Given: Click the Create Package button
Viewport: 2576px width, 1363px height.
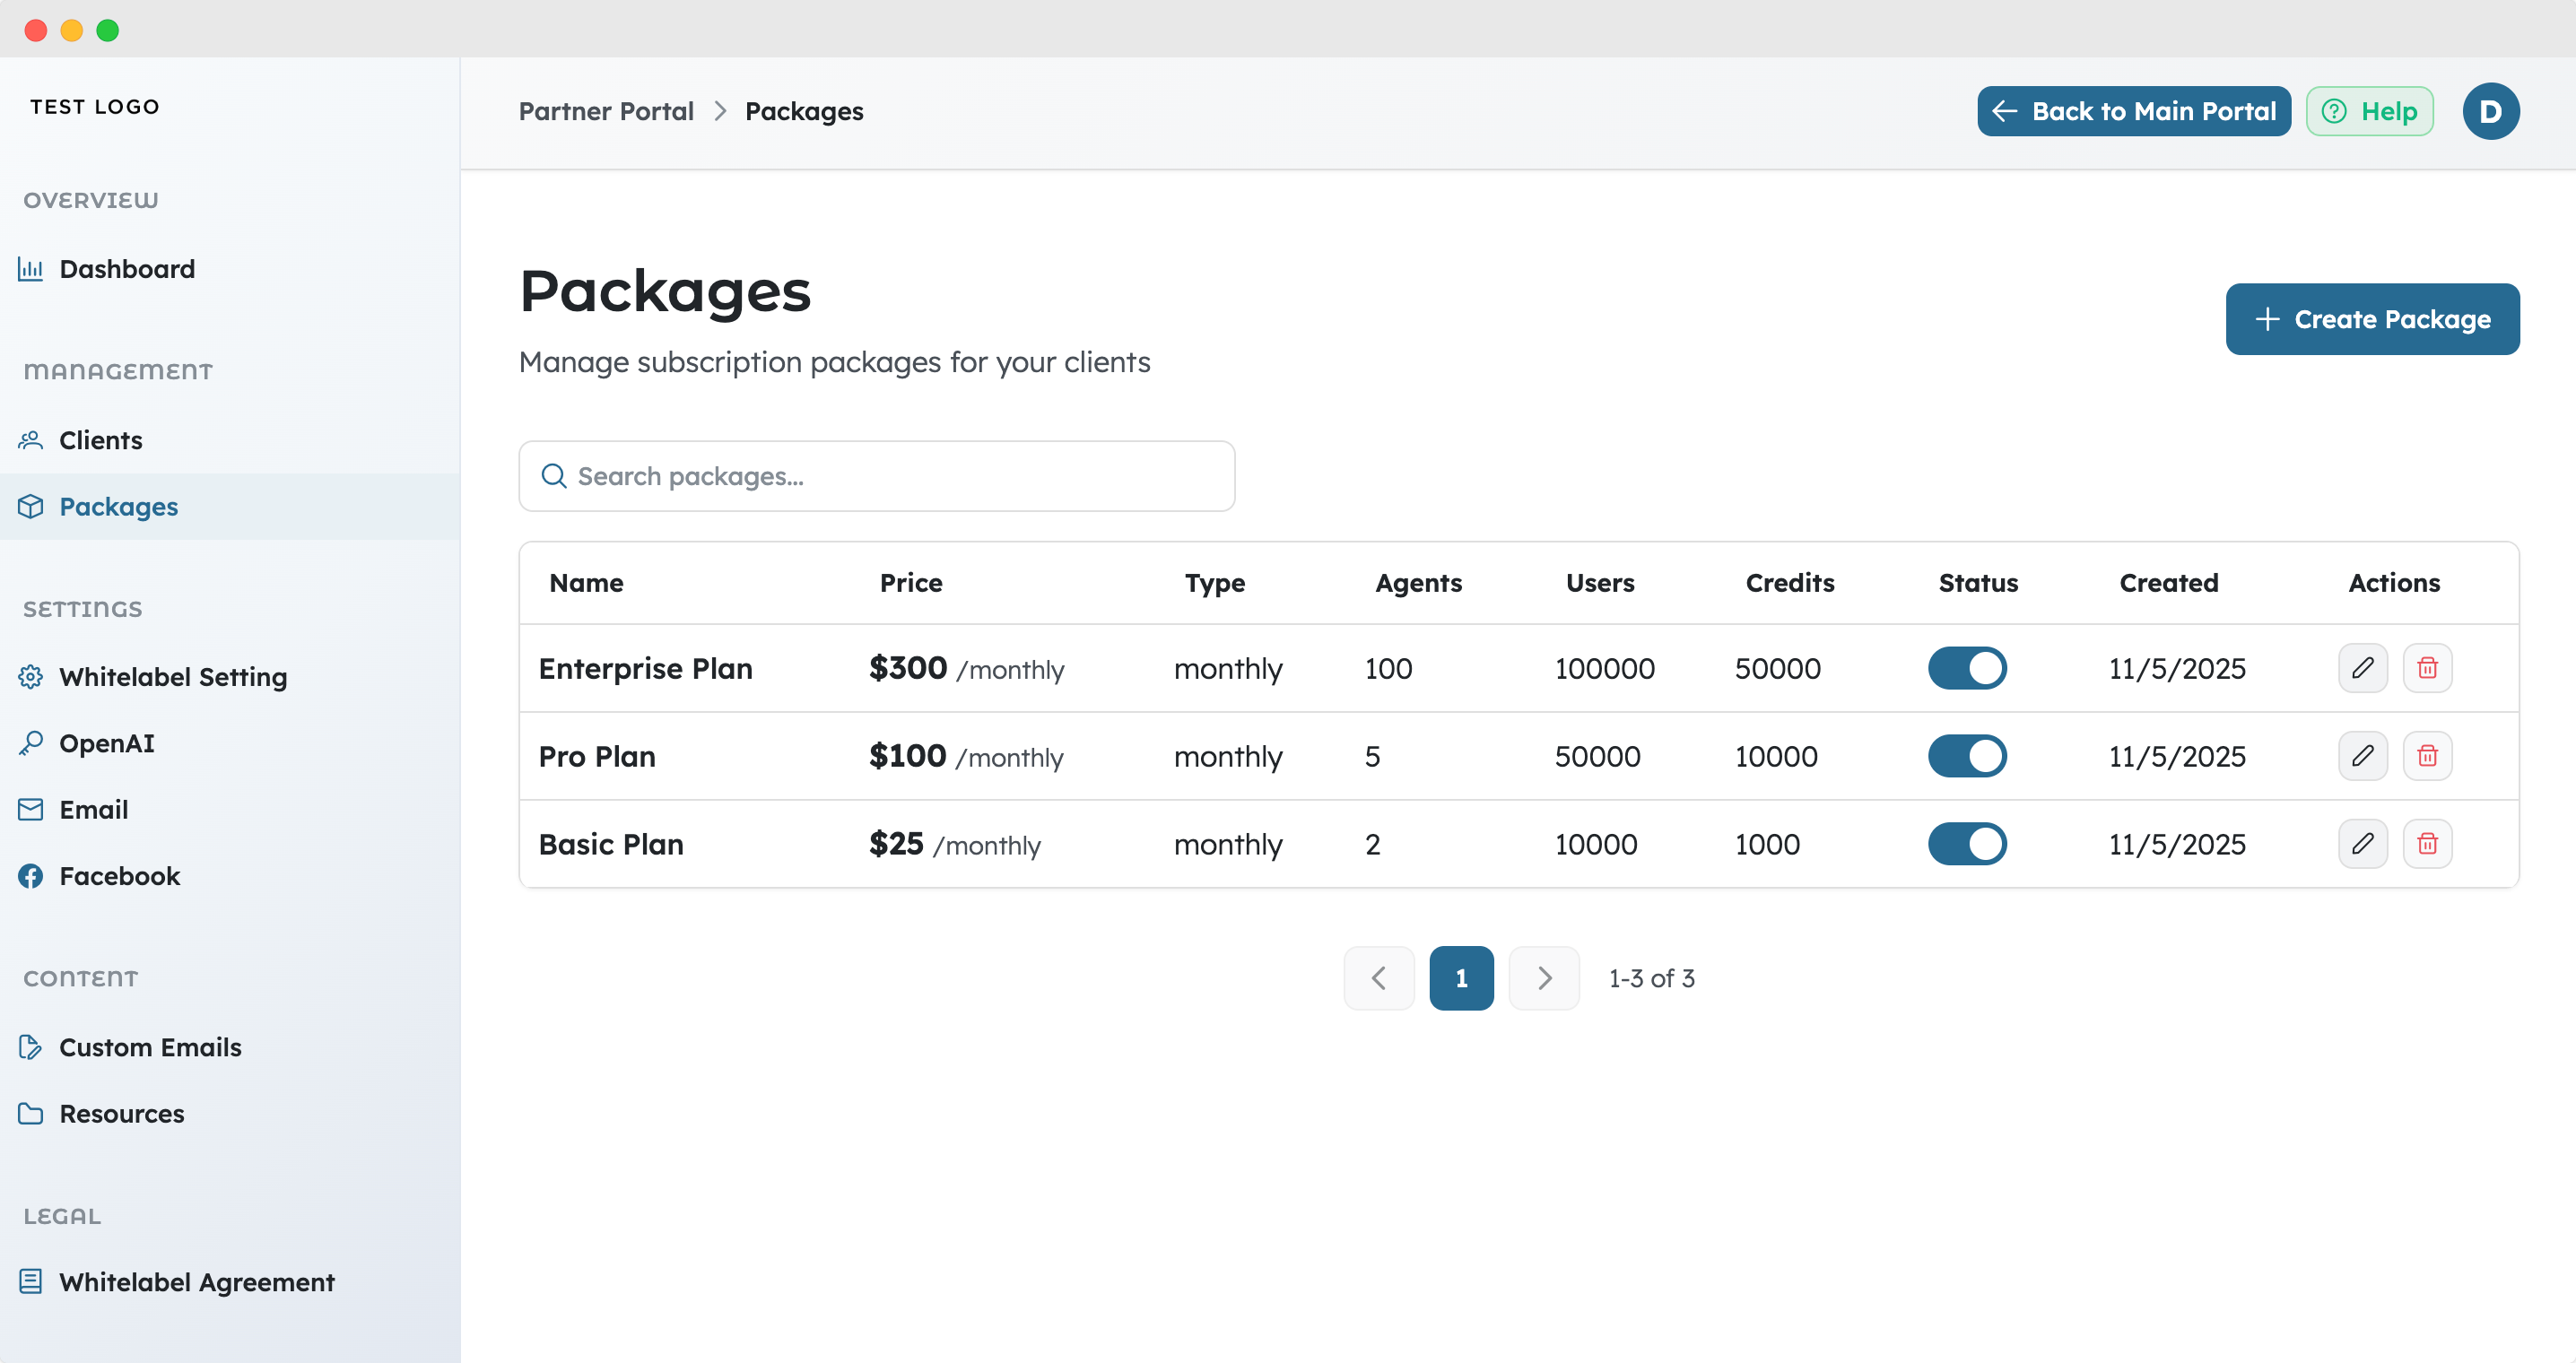Looking at the screenshot, I should pos(2372,319).
